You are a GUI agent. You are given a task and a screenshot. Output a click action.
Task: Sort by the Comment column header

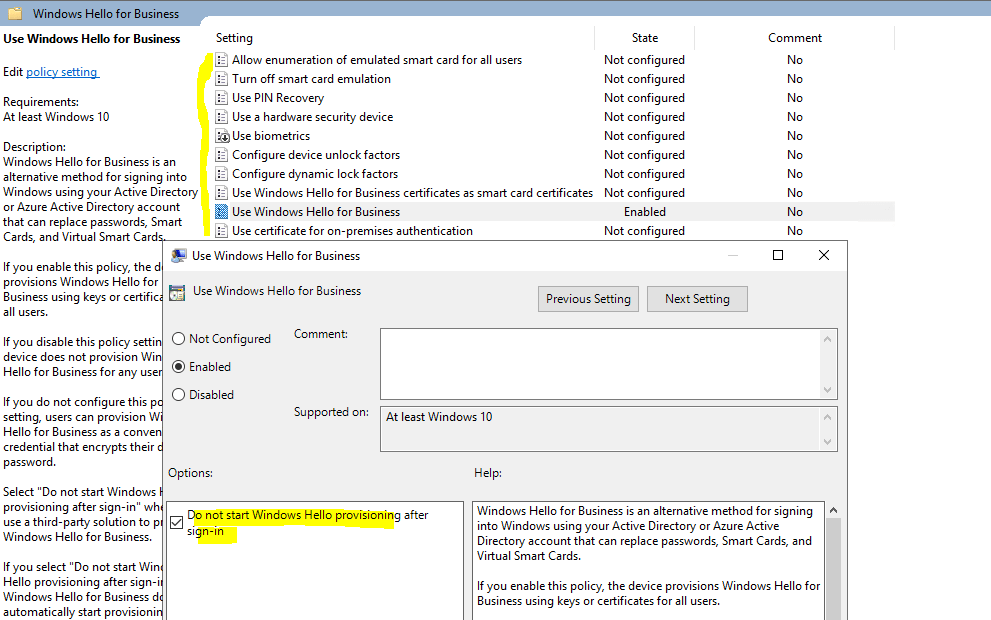click(x=794, y=38)
